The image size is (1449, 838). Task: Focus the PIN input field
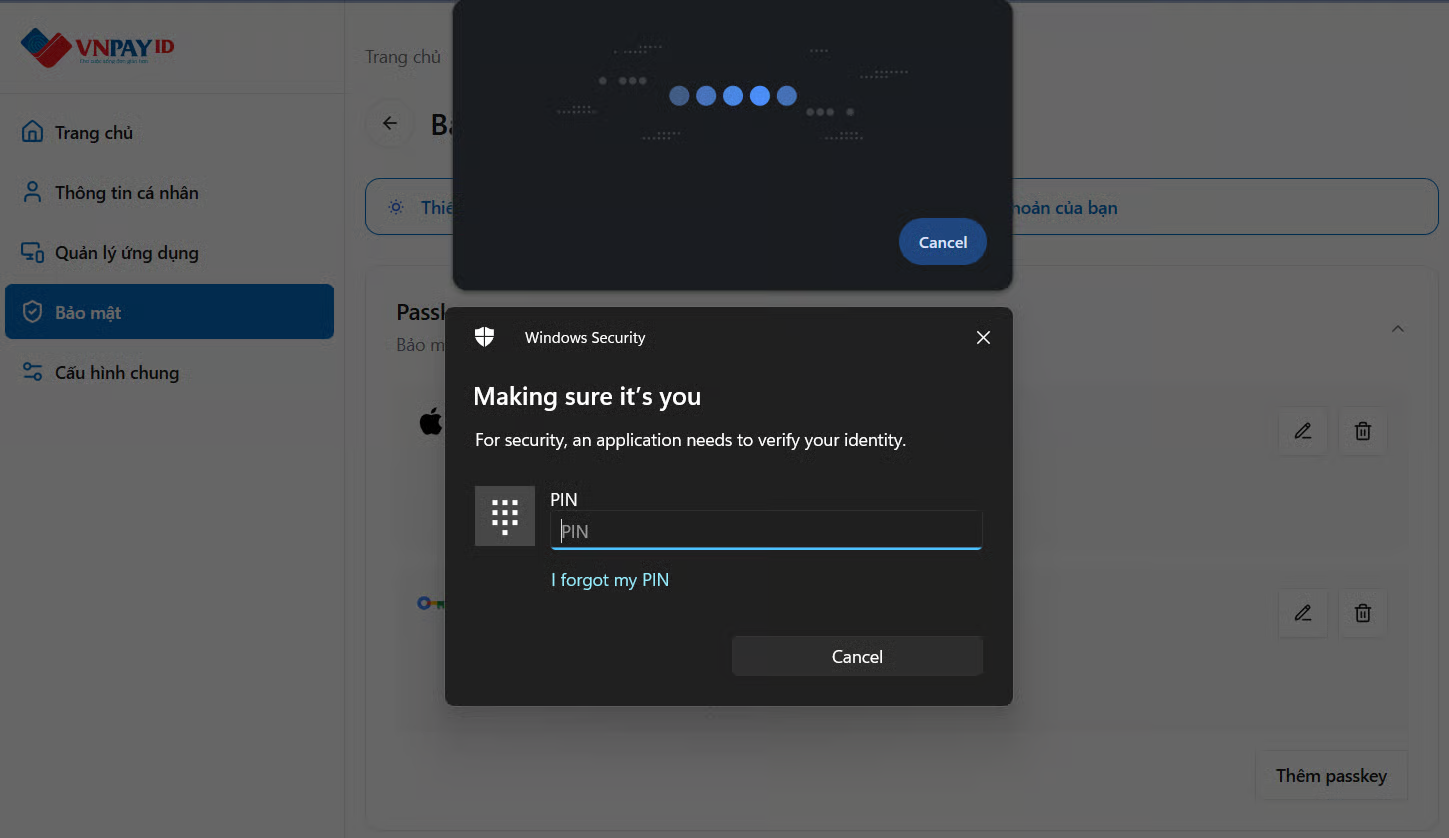[766, 531]
